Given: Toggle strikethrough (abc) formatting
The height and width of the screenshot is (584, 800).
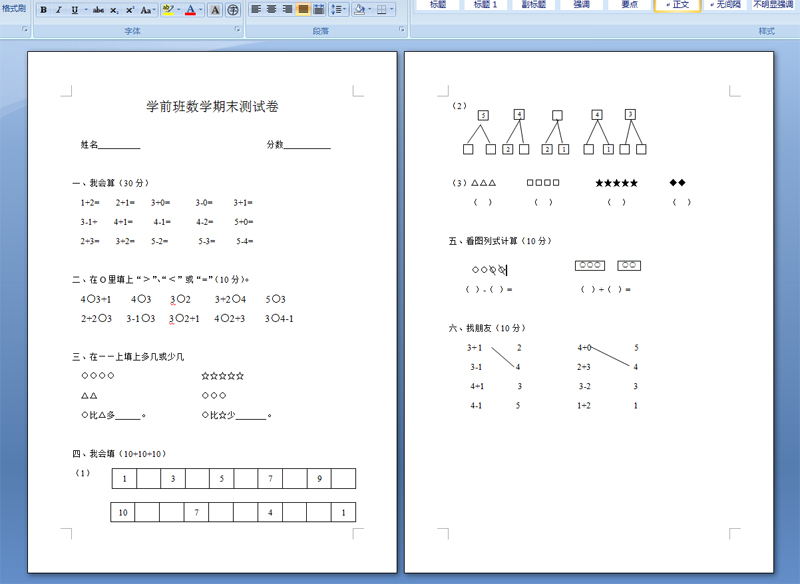Looking at the screenshot, I should (x=99, y=10).
